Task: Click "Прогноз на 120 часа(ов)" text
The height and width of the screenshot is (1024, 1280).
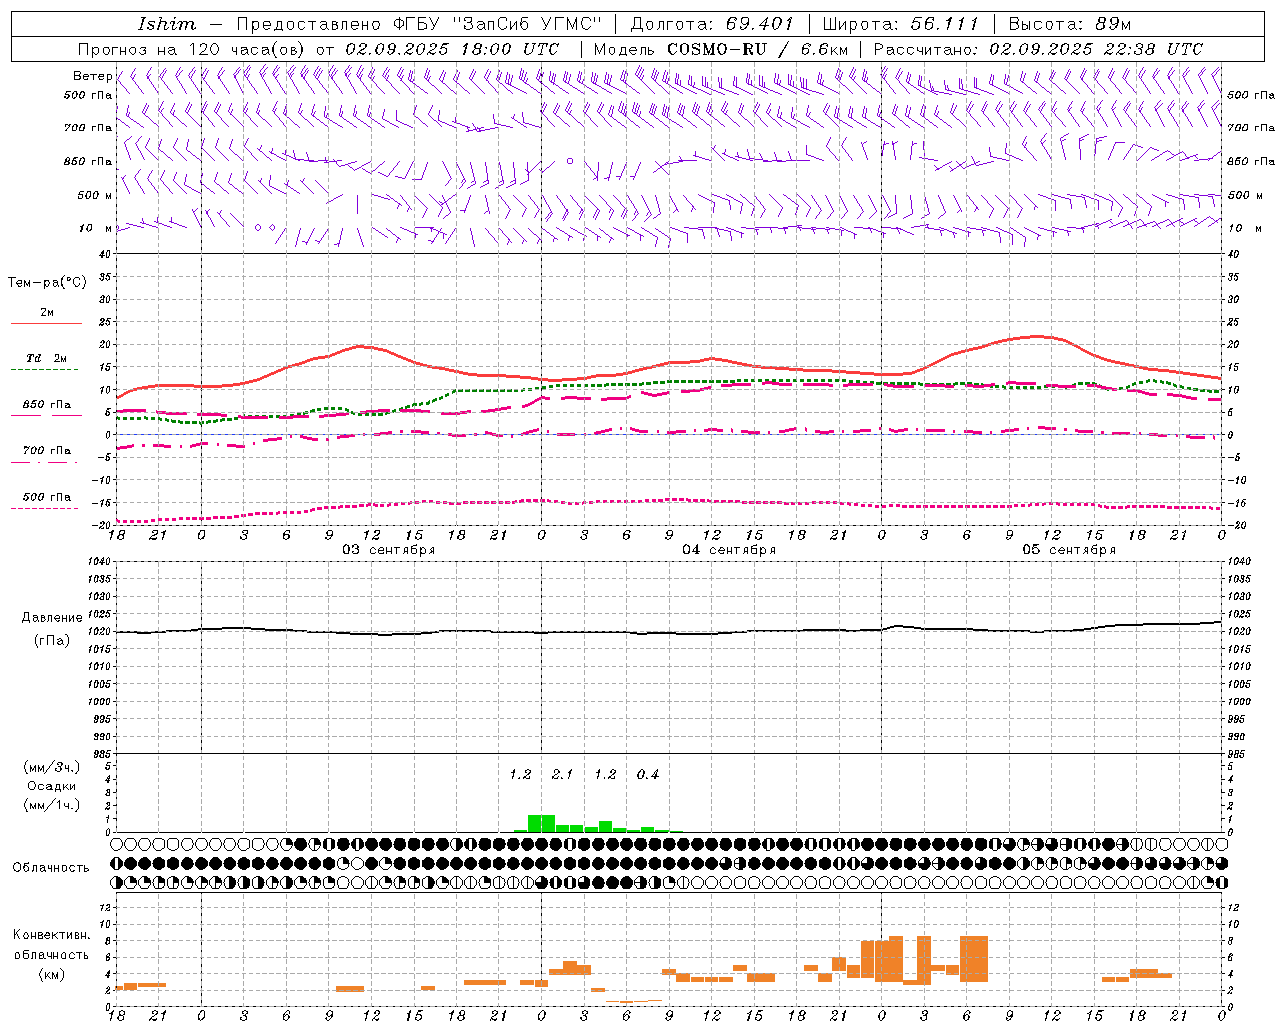Action: pos(193,49)
